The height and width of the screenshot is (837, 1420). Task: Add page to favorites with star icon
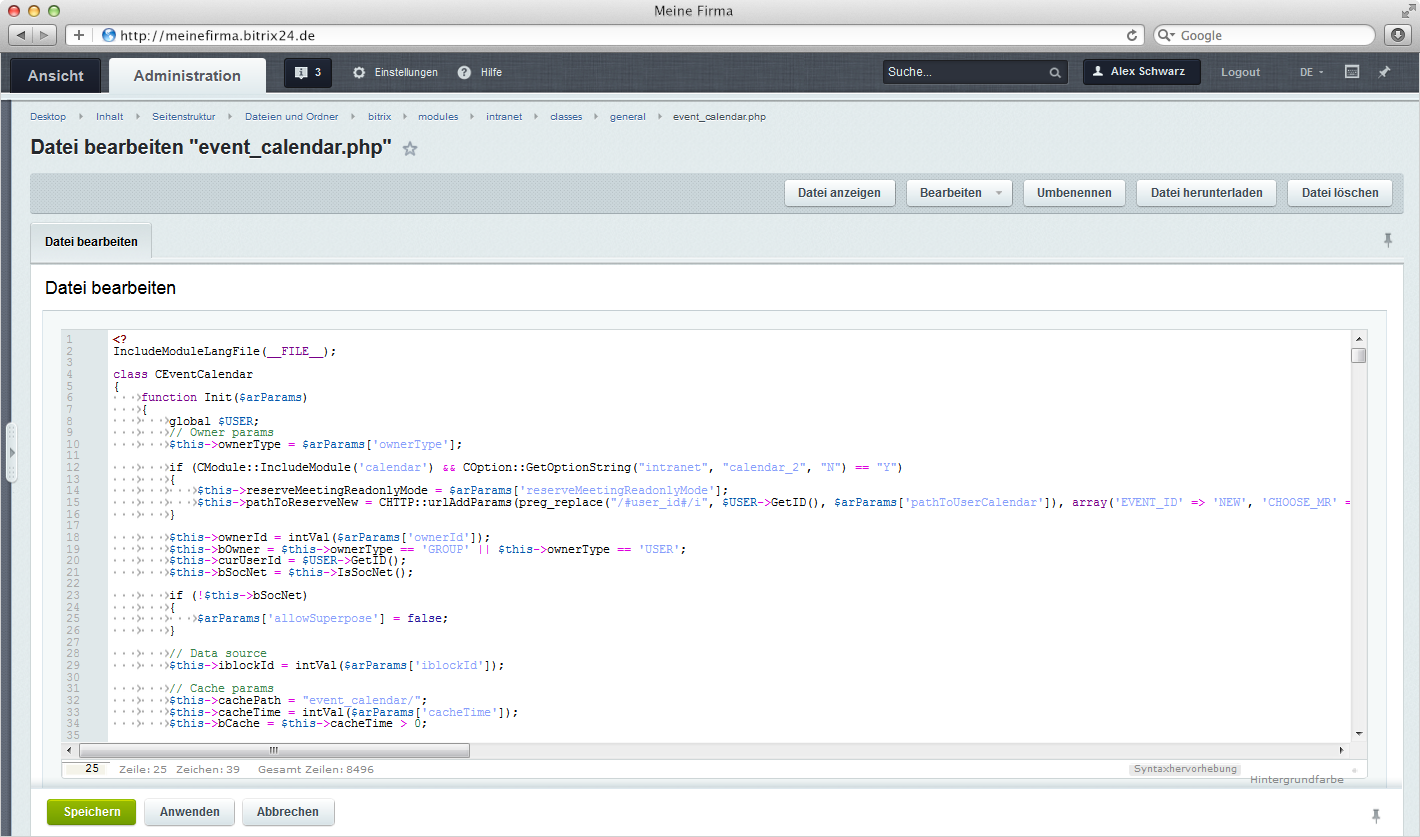[x=410, y=148]
